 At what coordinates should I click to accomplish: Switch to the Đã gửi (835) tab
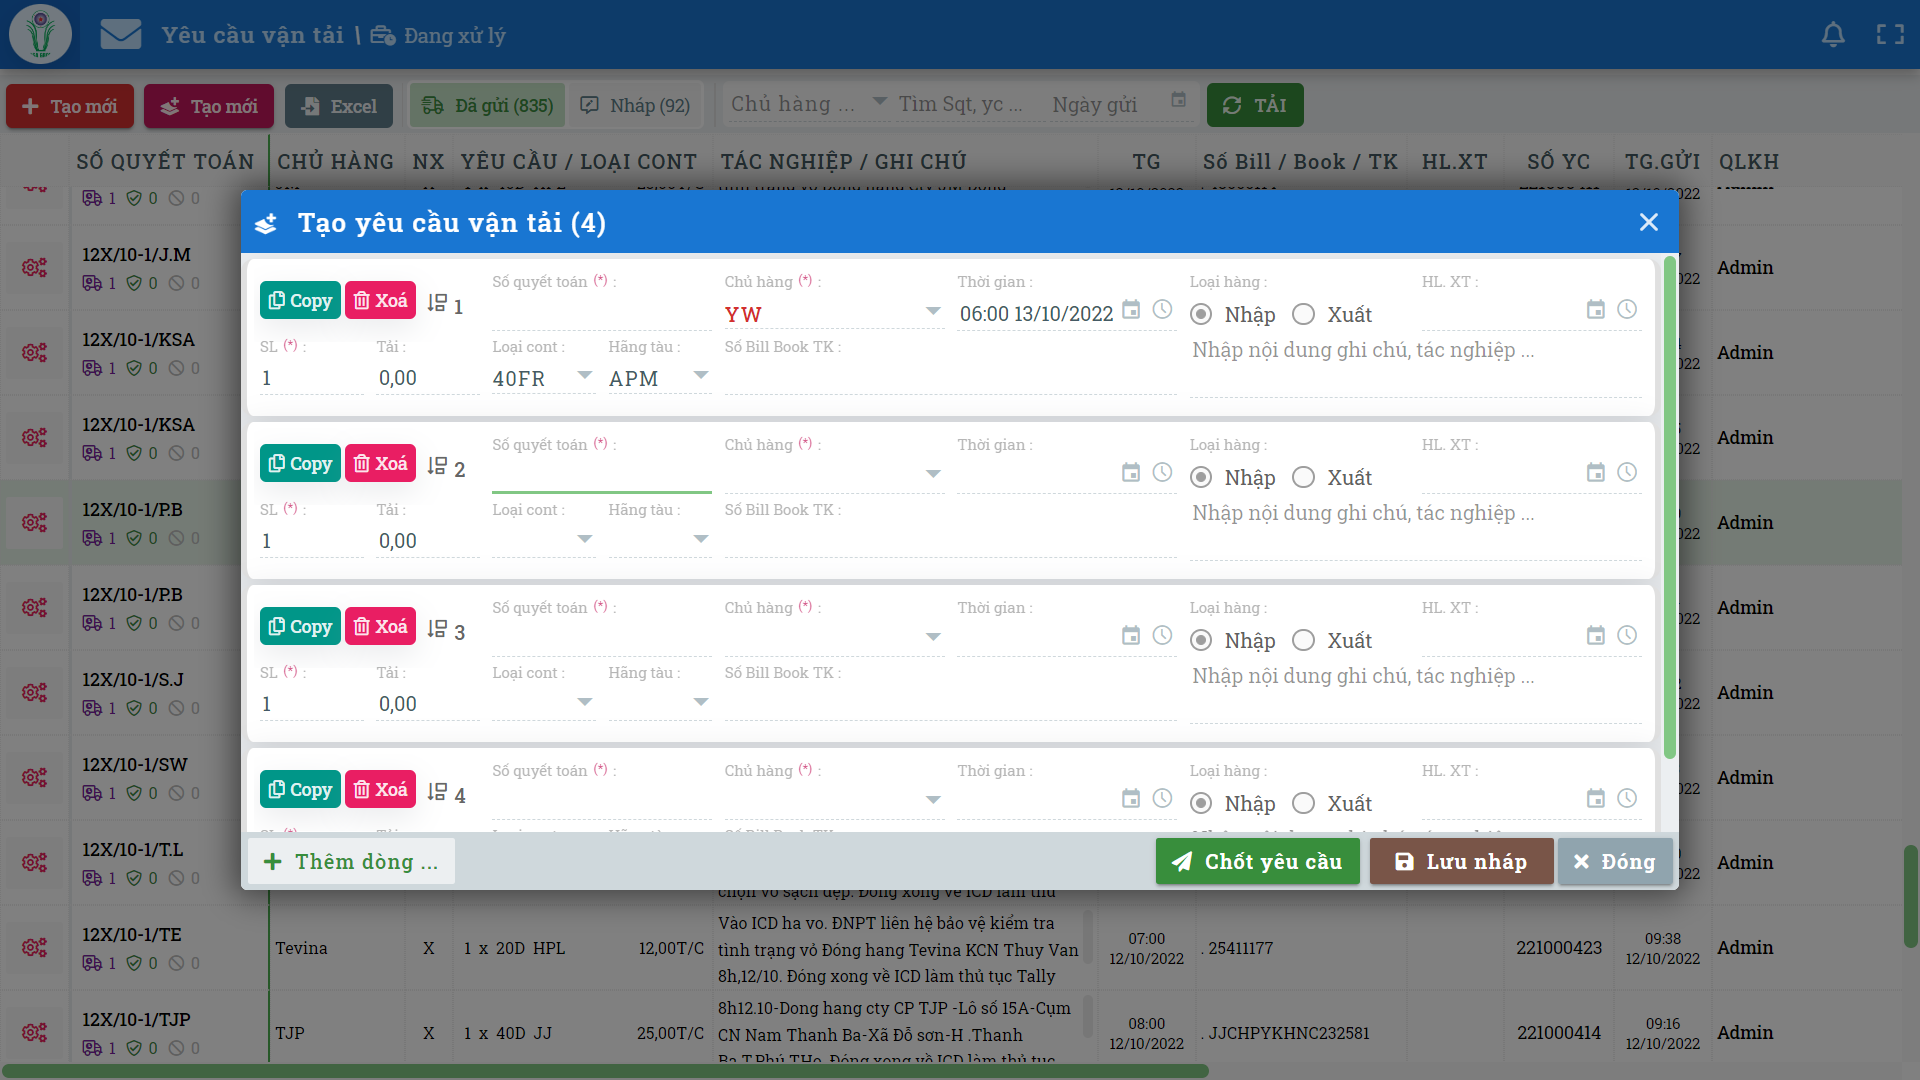[488, 106]
